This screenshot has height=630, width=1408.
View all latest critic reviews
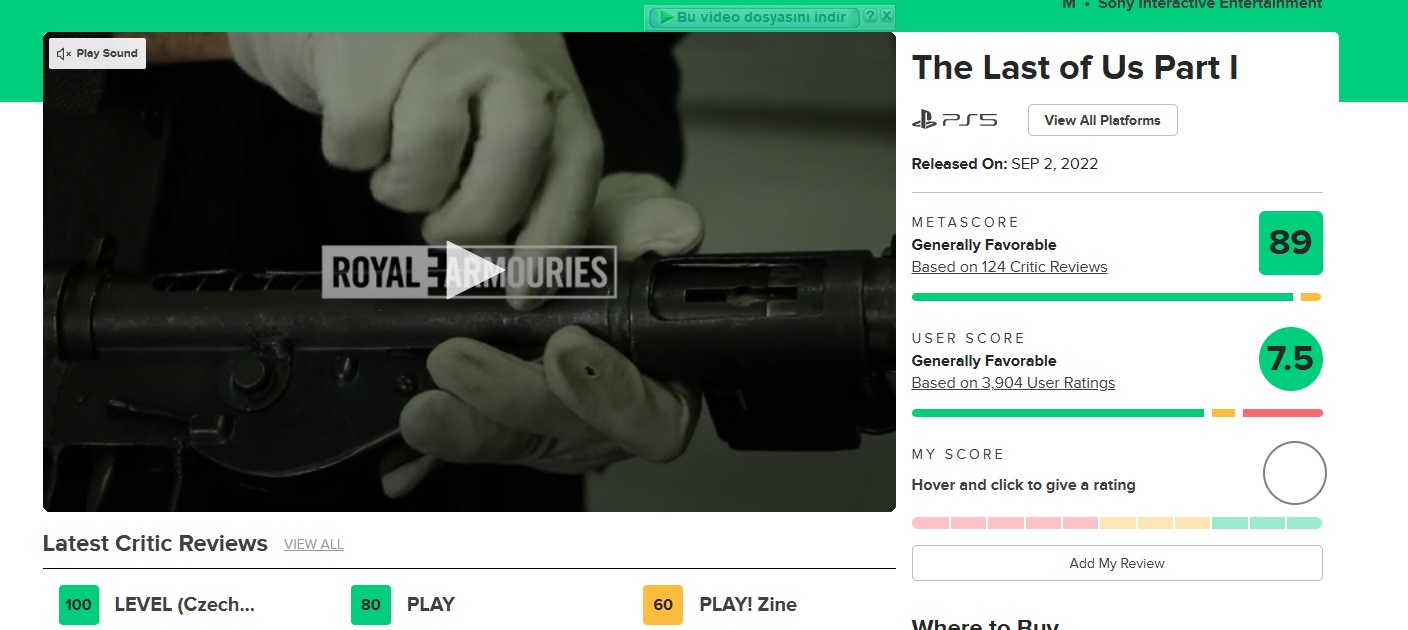(314, 545)
